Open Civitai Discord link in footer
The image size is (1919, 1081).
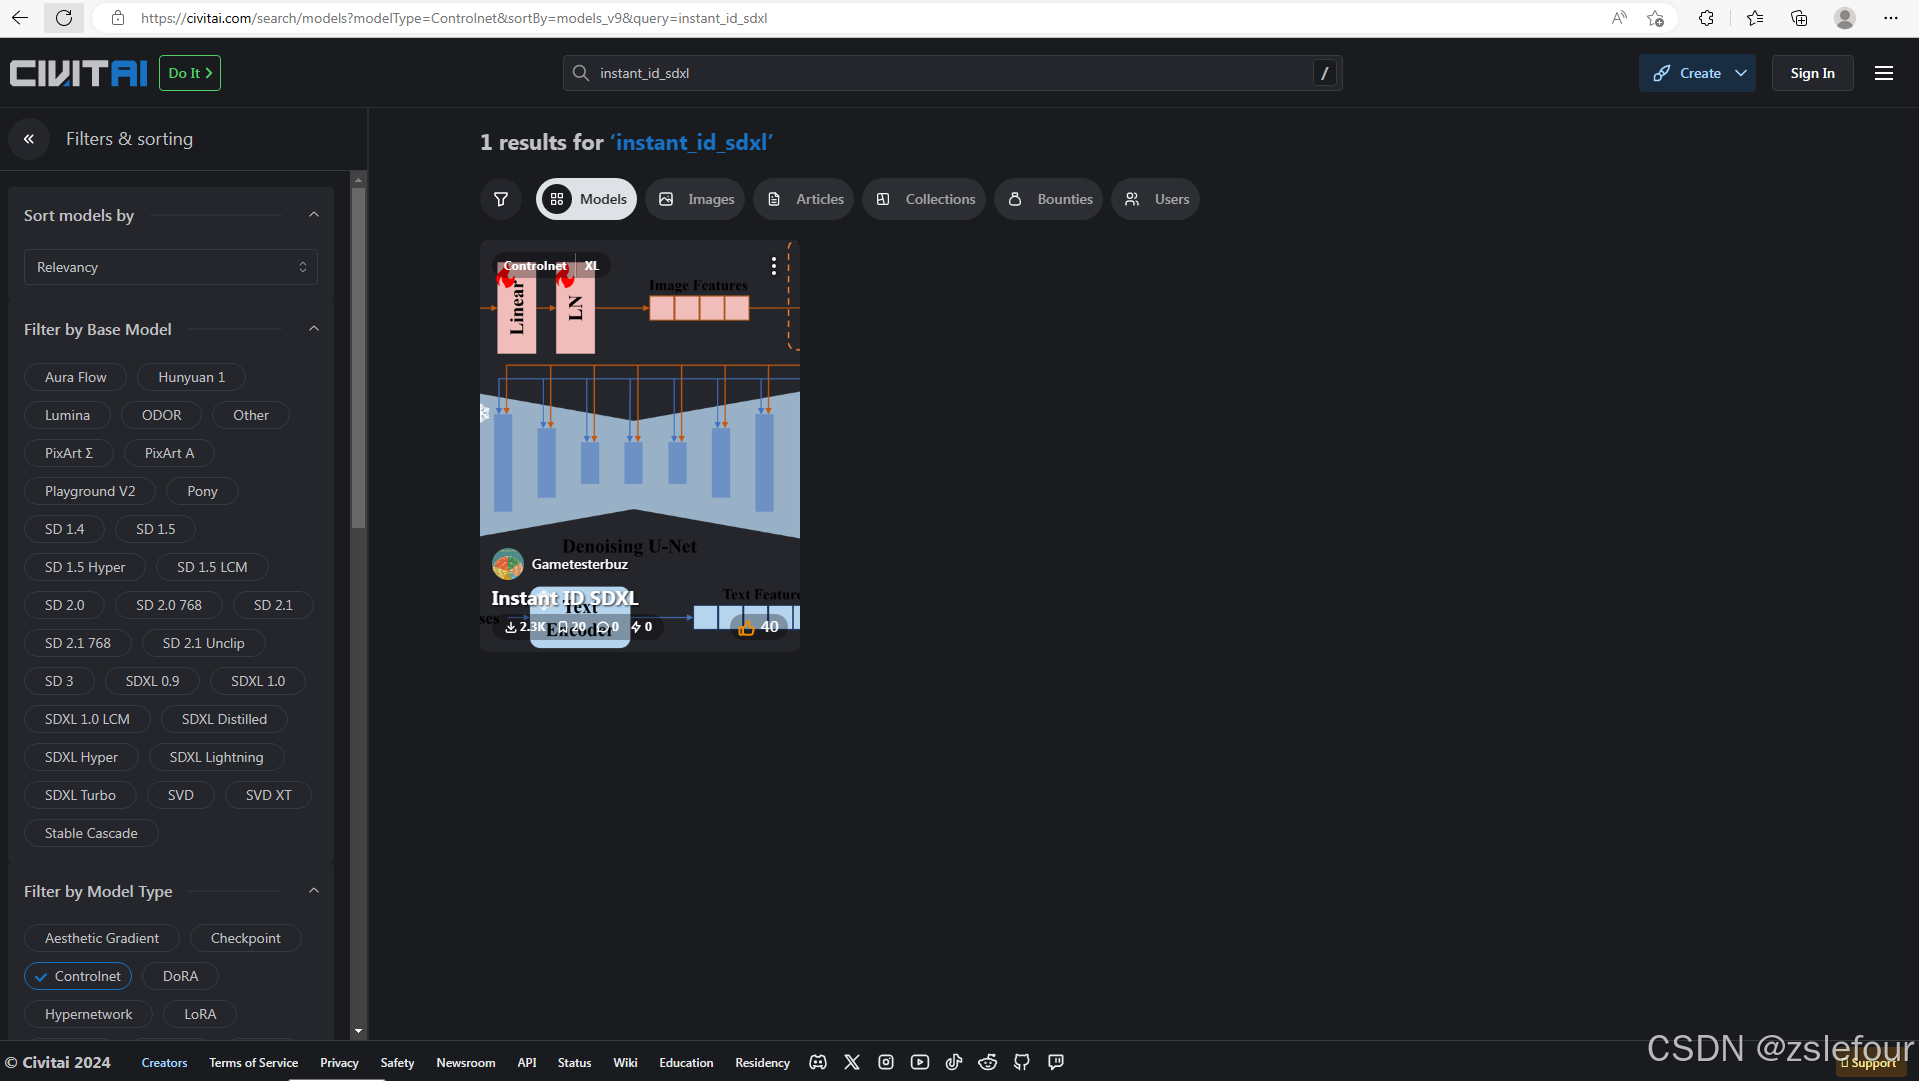[818, 1062]
